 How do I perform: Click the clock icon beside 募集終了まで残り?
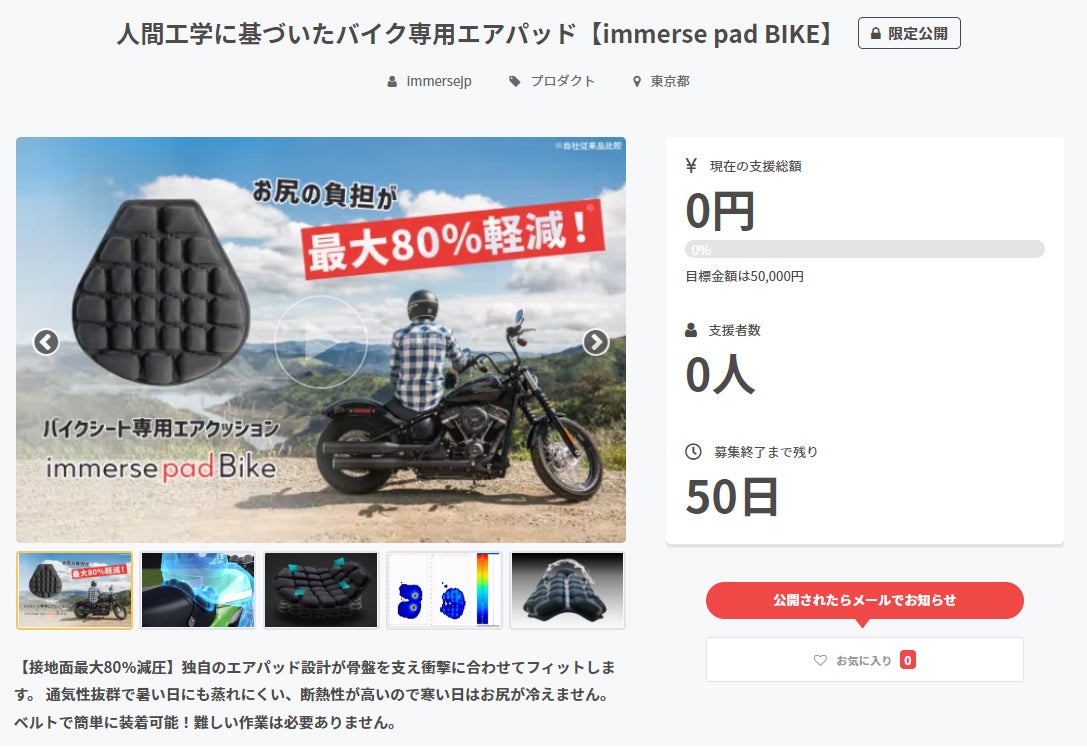point(693,451)
